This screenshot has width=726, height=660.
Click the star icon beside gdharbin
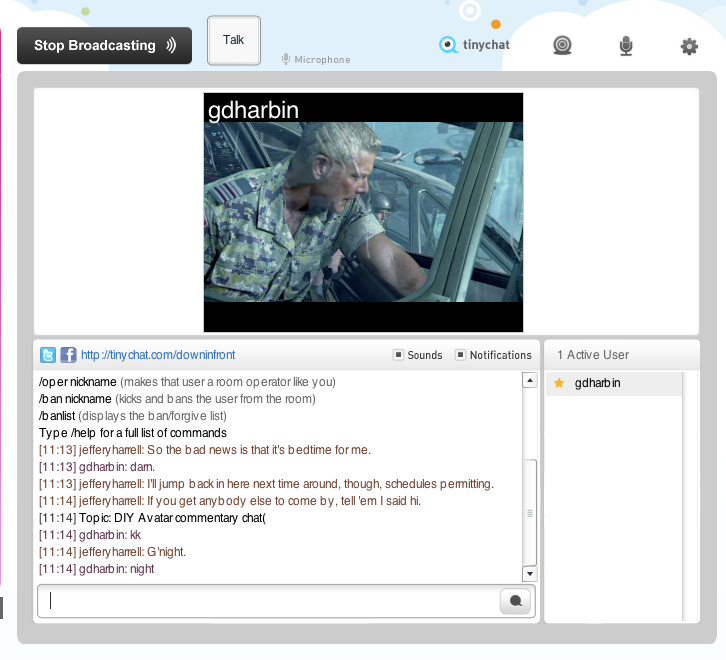click(x=559, y=383)
